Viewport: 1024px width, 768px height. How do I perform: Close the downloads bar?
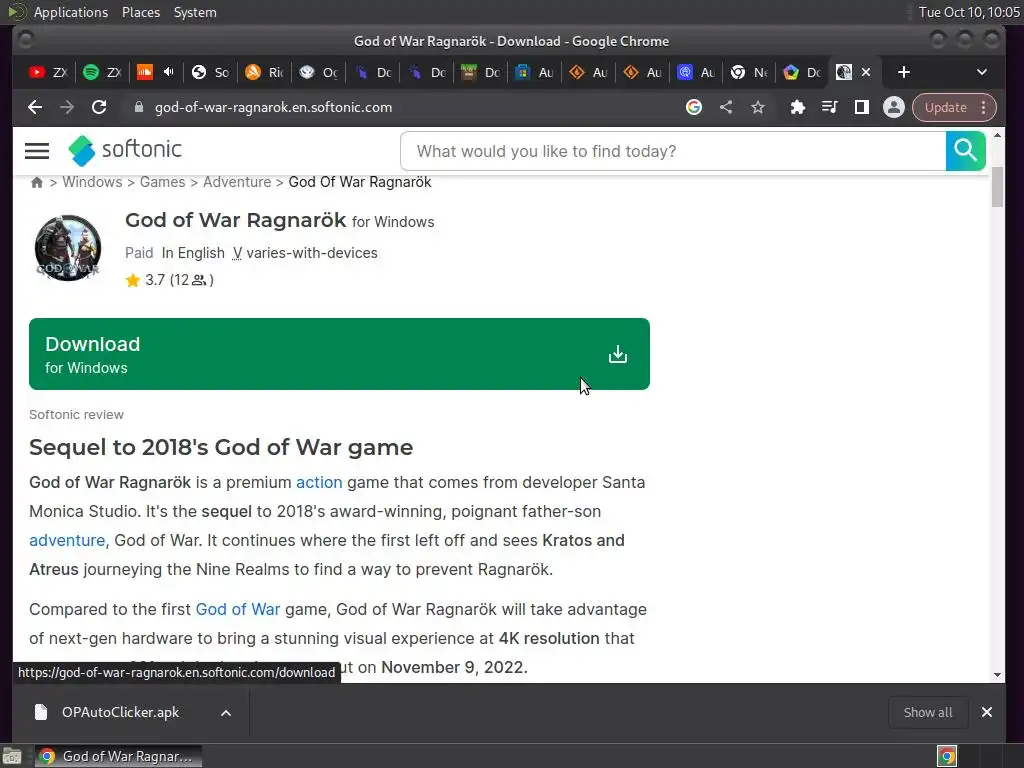click(987, 712)
